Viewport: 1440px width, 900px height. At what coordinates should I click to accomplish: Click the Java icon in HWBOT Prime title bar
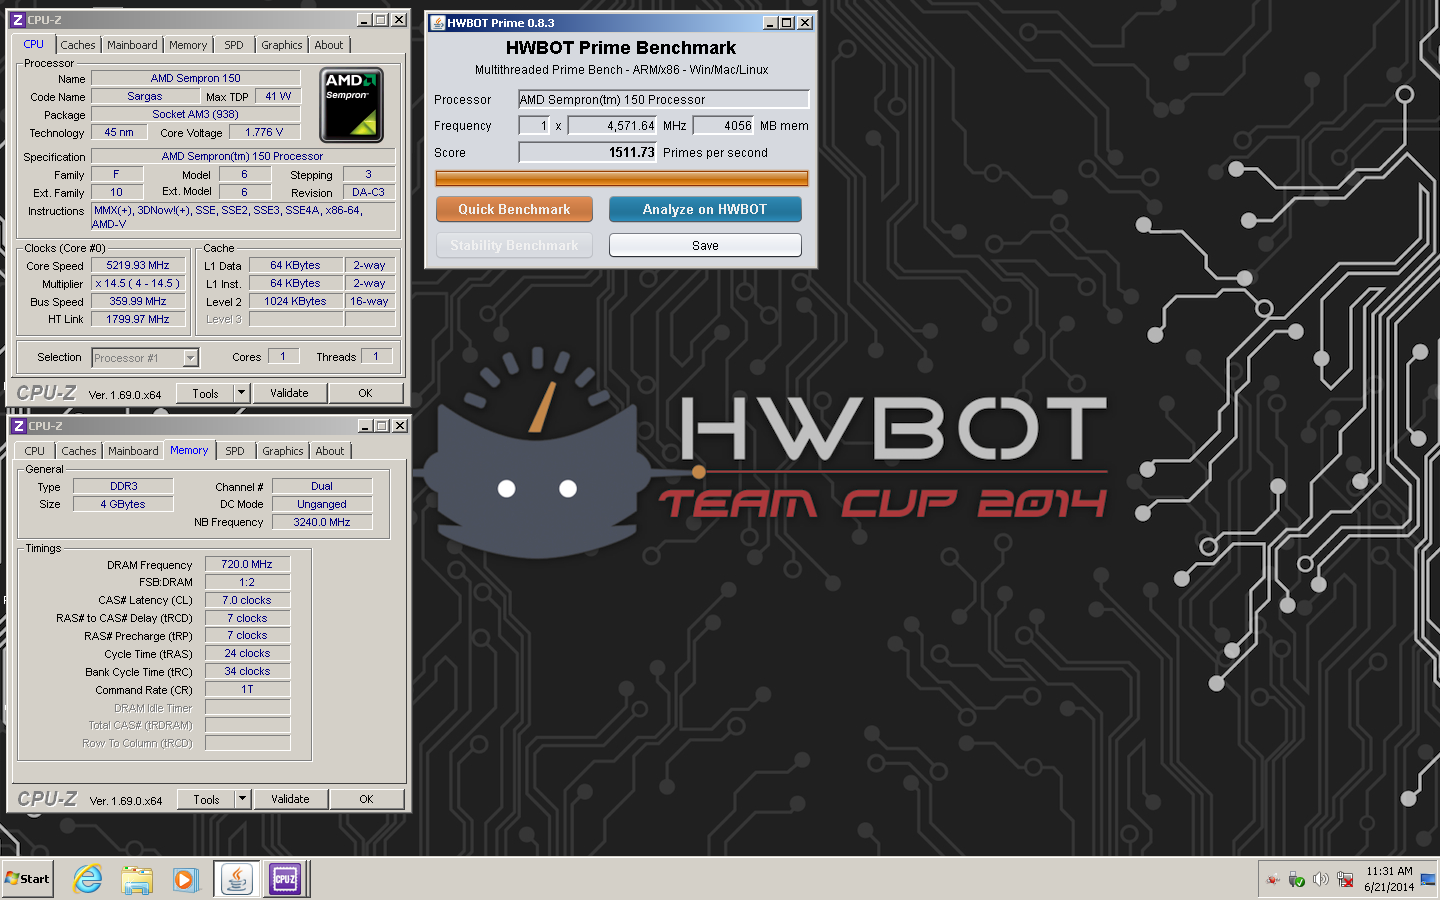437,23
